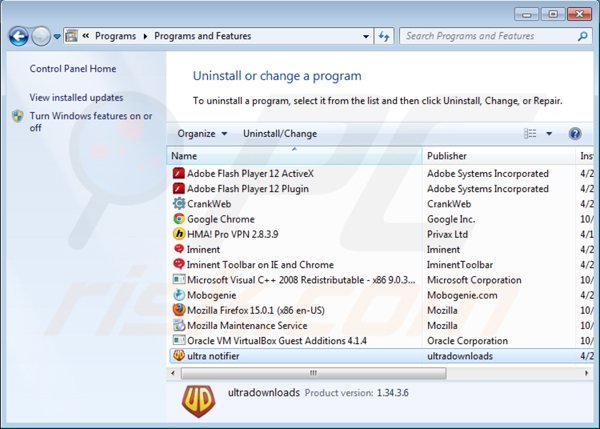Click the HMA! Pro VPN icon
The image size is (600, 429).
point(179,234)
